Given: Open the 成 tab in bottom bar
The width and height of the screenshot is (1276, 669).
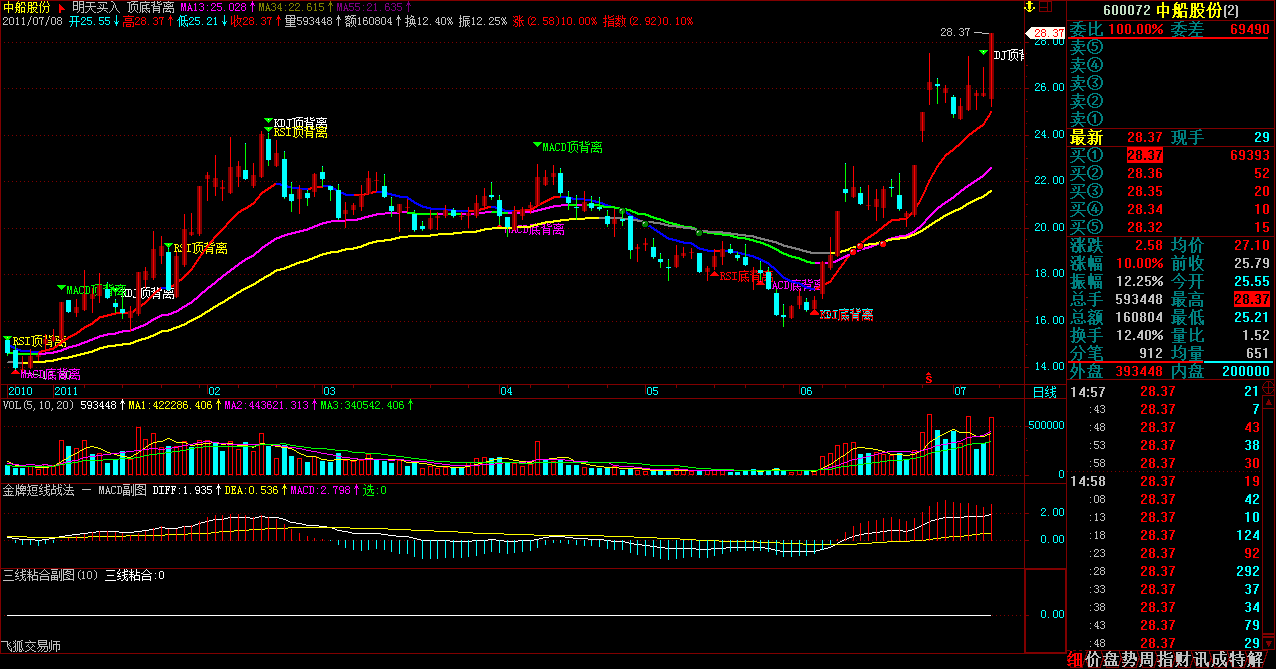Looking at the screenshot, I should 1219,659.
